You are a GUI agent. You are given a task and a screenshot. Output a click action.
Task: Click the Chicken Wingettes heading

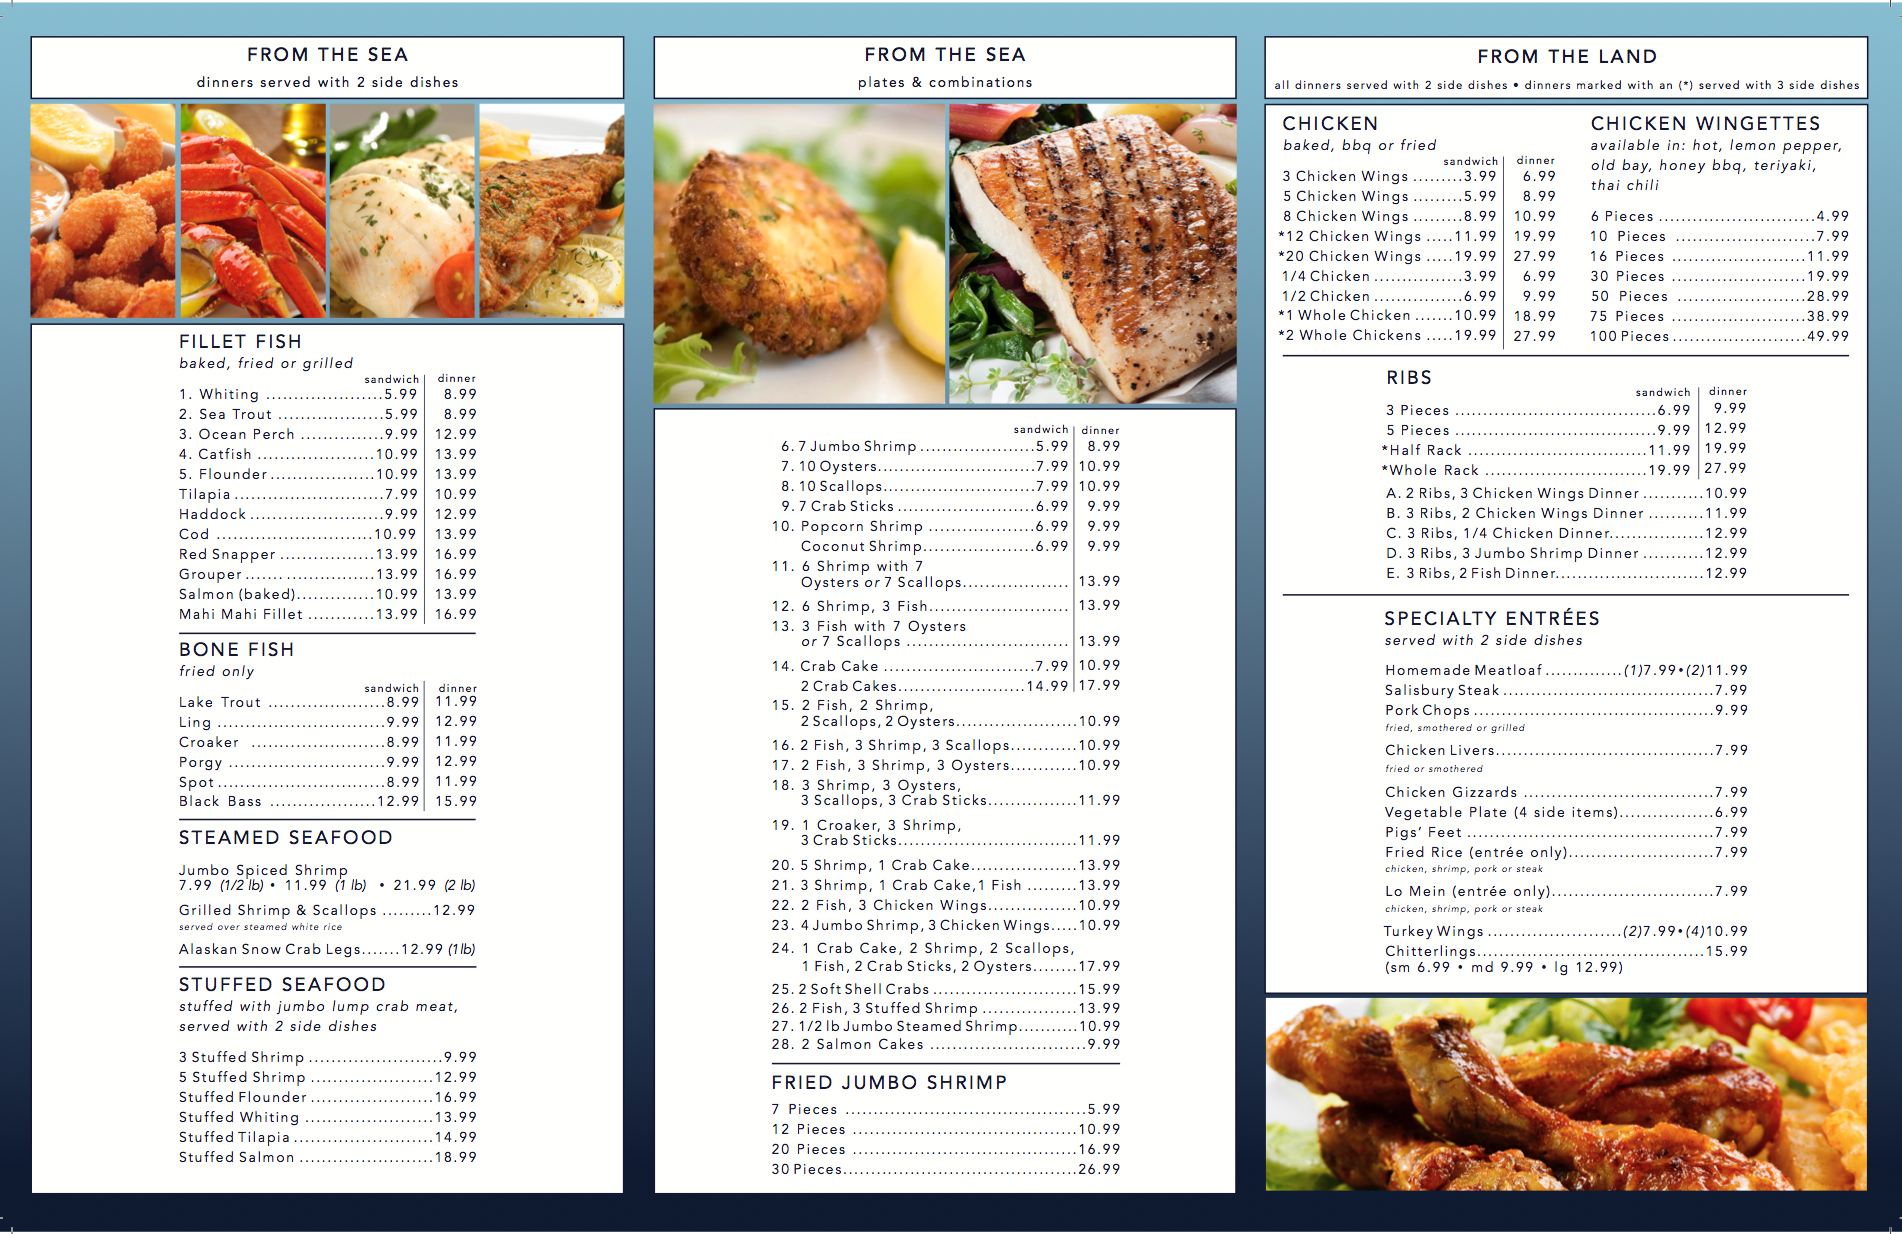(x=1704, y=124)
